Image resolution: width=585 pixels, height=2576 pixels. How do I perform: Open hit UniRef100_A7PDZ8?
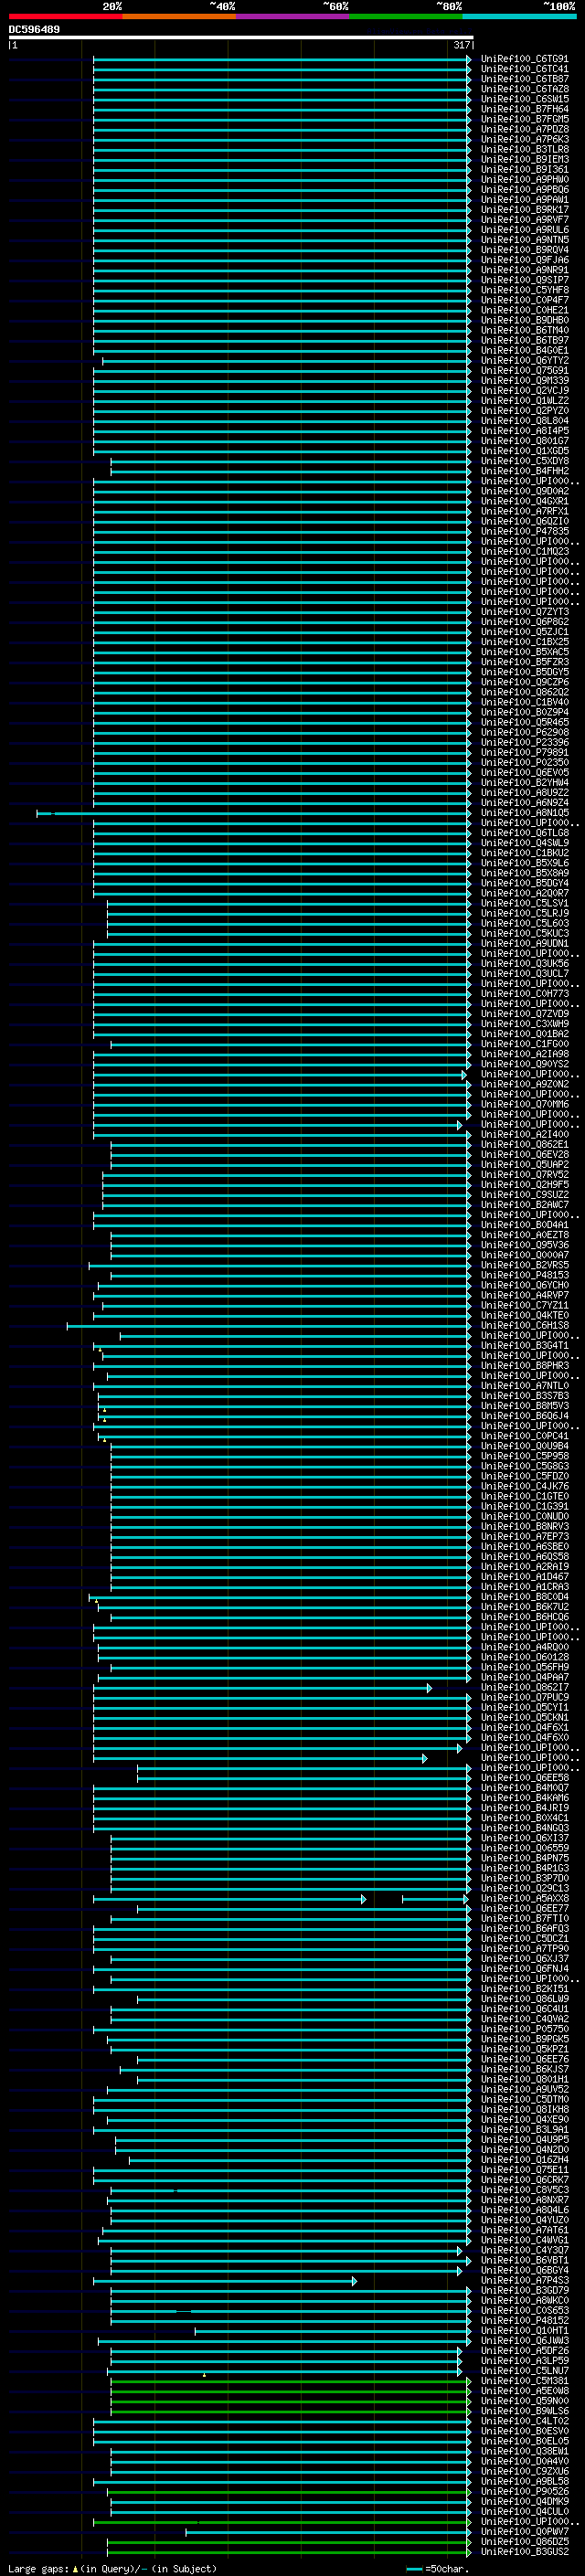tap(524, 129)
